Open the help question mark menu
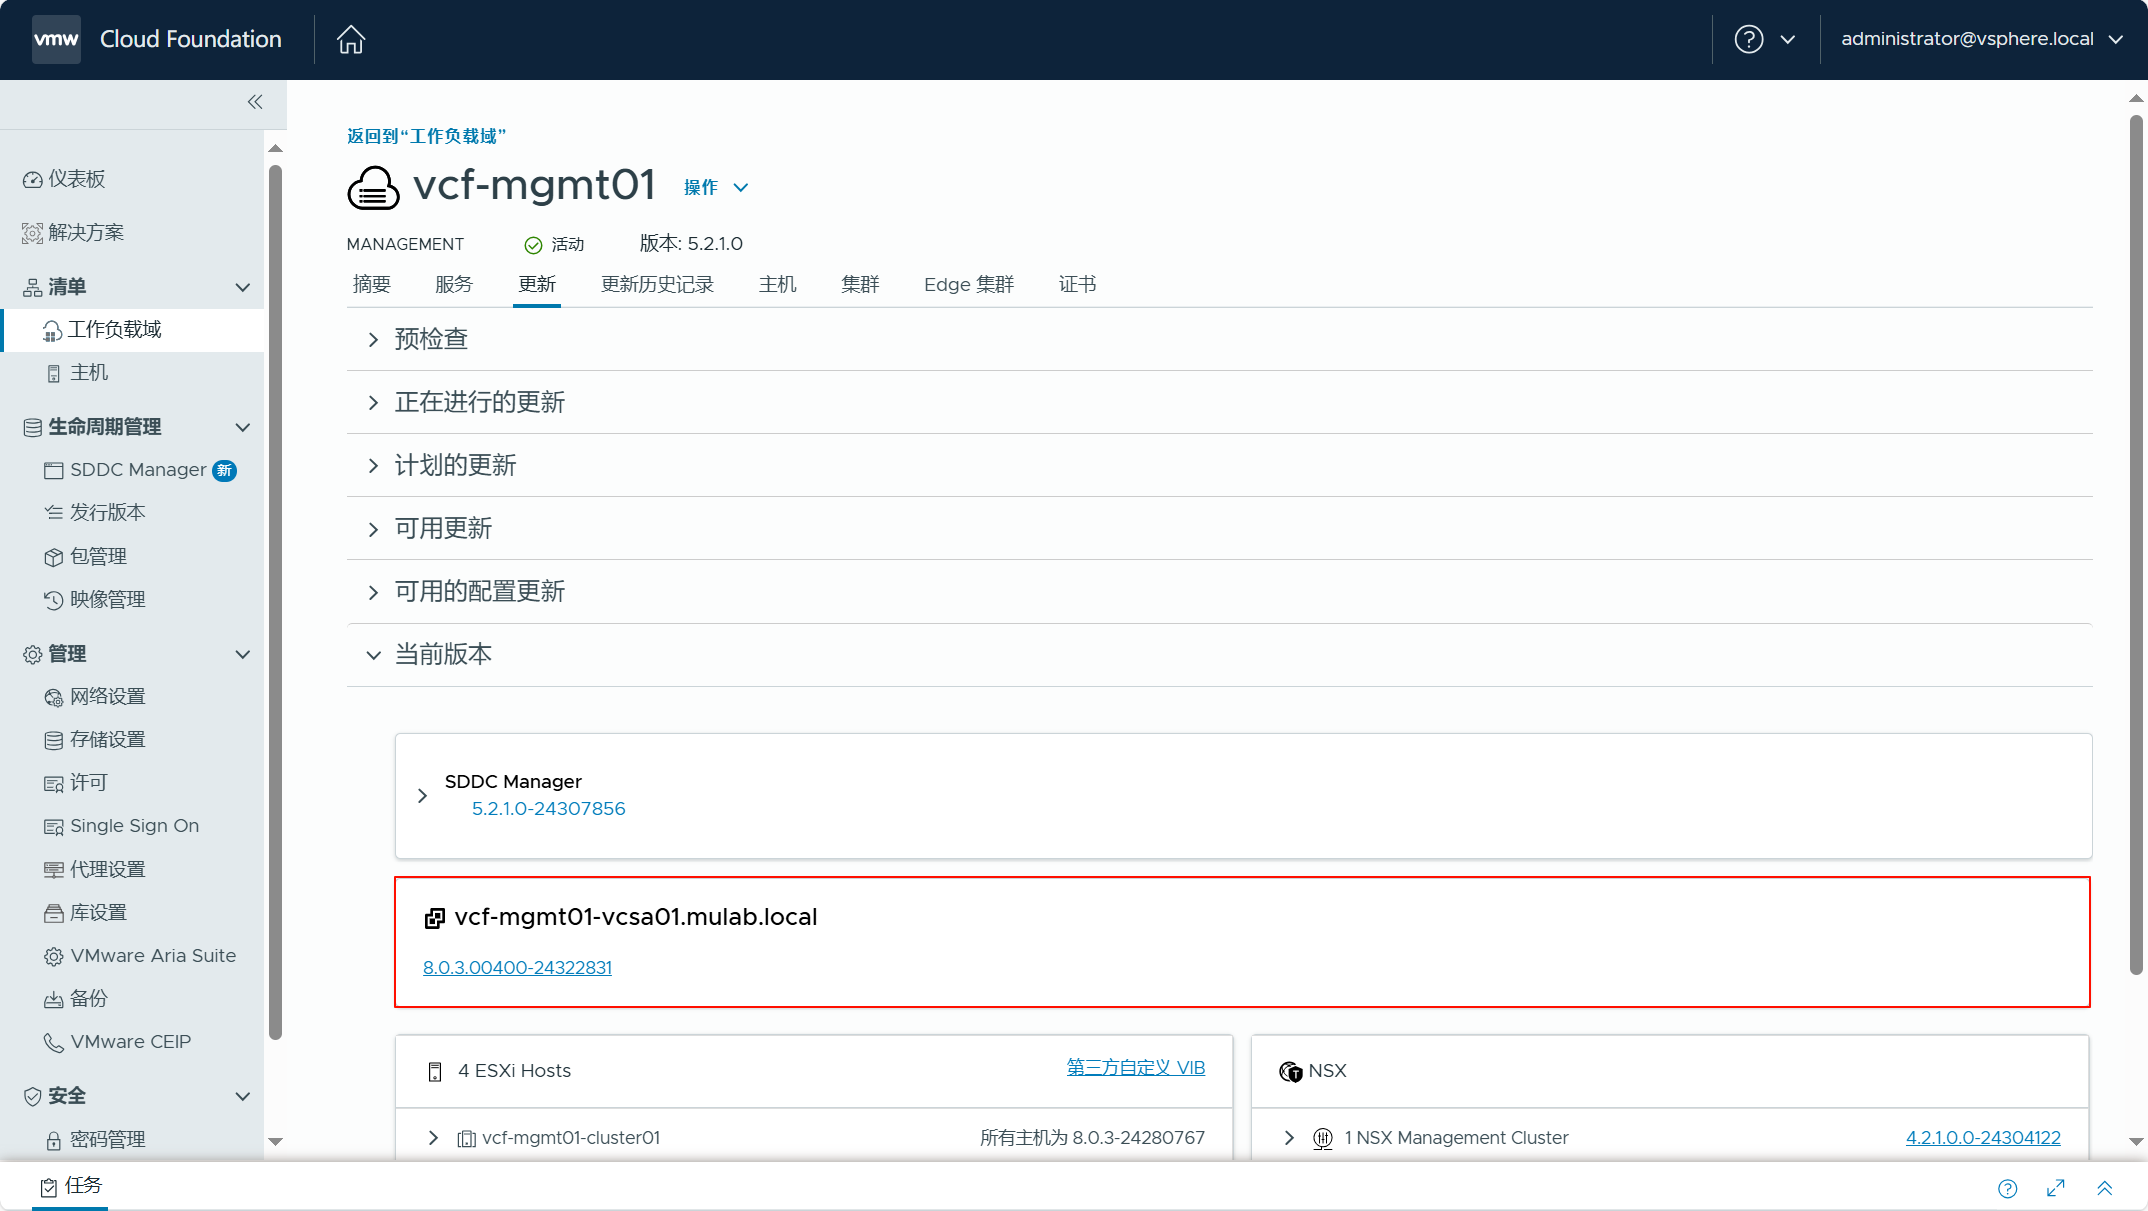Screen dimensions: 2148x1211 pos(1765,39)
